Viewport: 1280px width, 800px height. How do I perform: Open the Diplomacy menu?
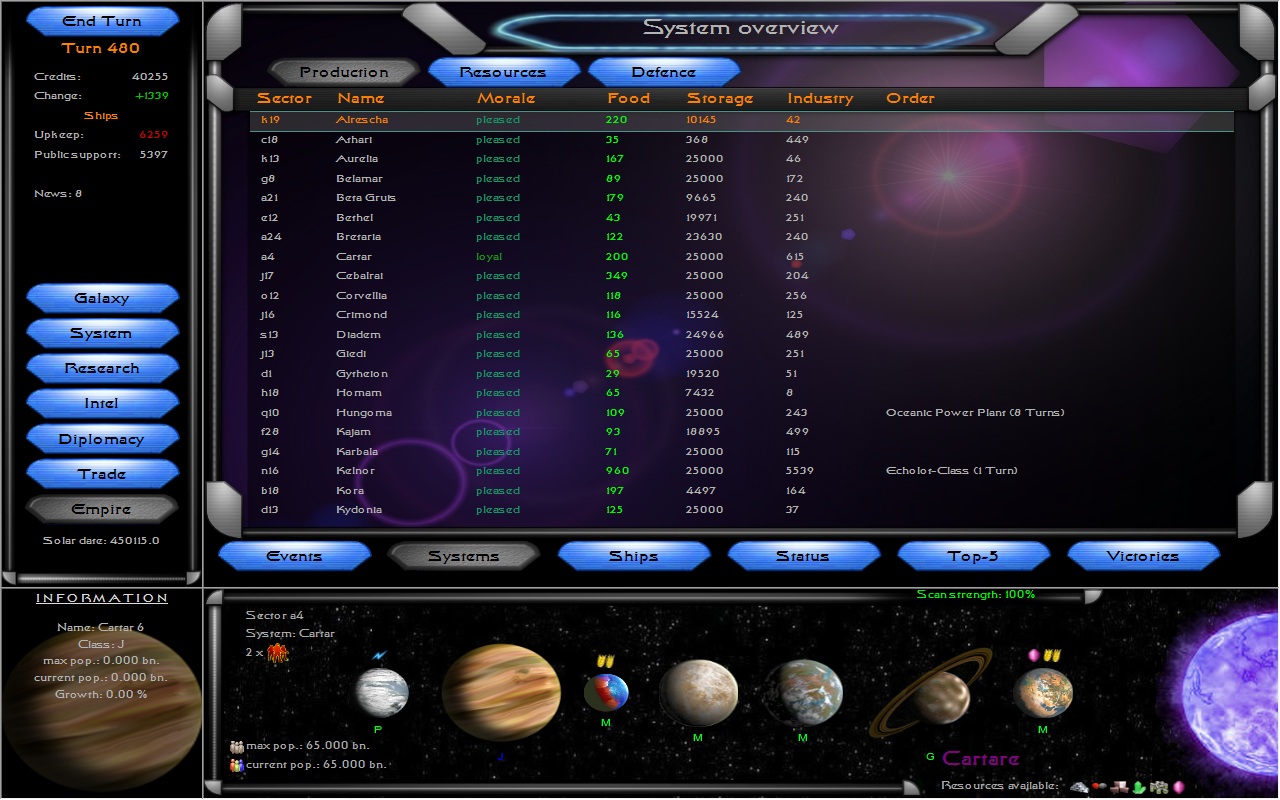coord(102,439)
